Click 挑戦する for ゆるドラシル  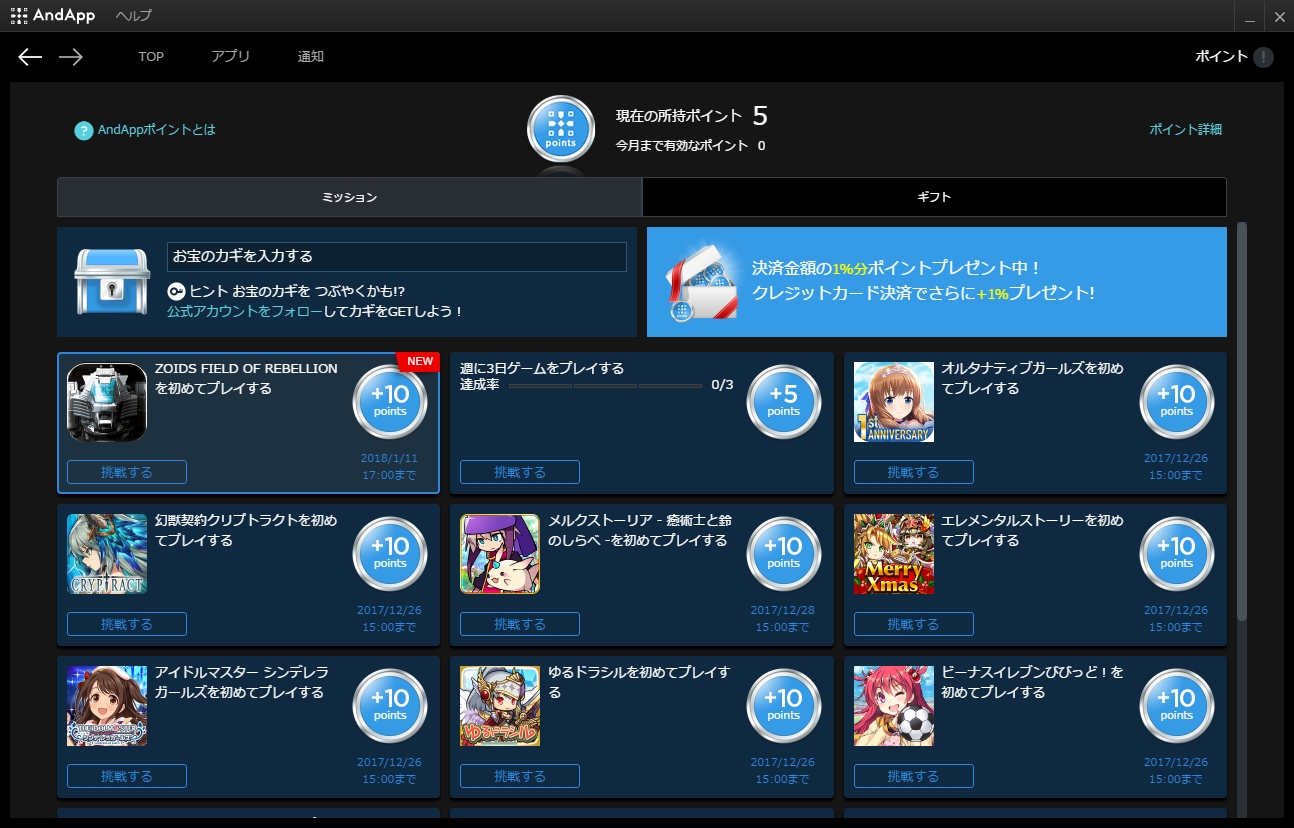pos(520,776)
